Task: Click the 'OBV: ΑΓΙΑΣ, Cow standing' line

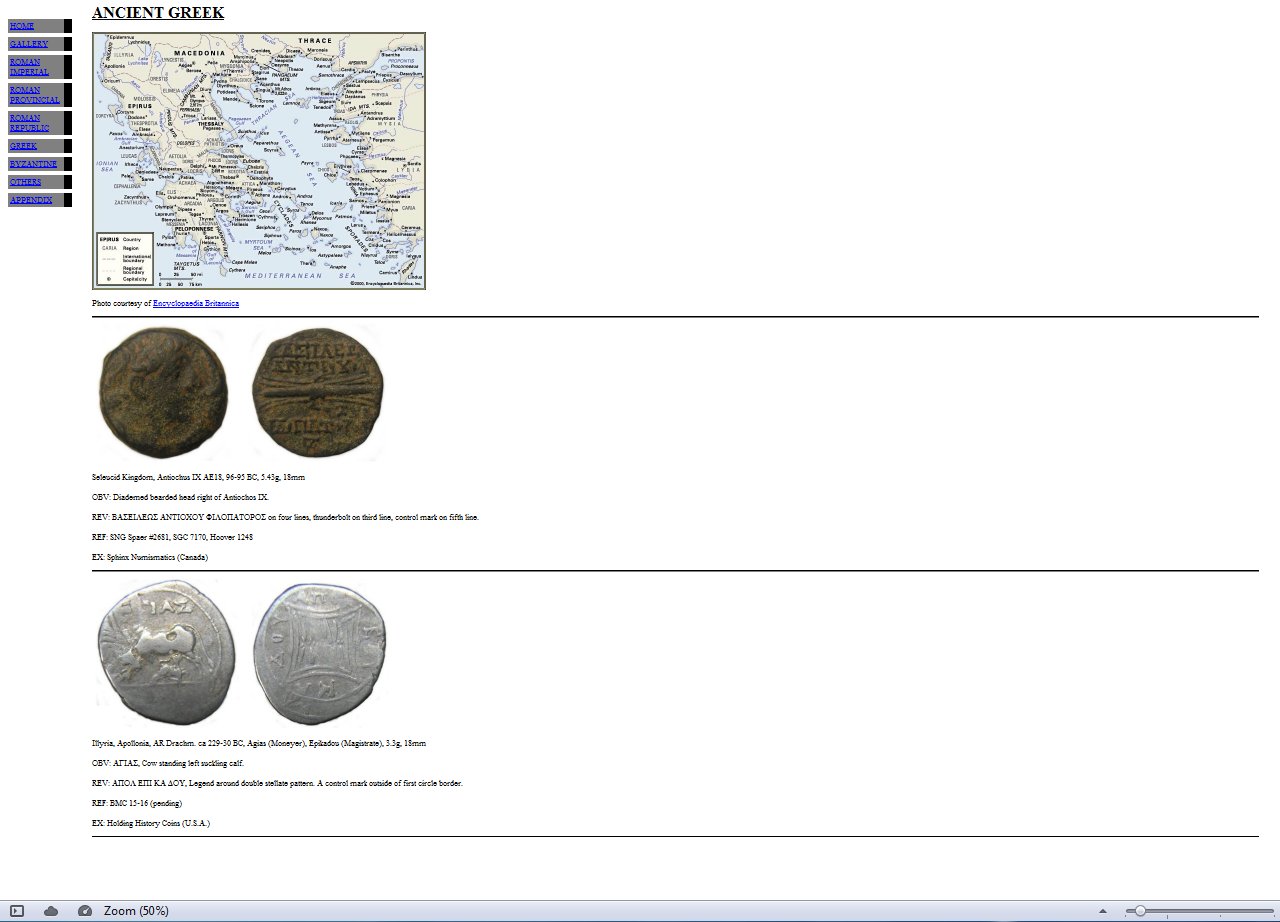Action: coord(168,763)
